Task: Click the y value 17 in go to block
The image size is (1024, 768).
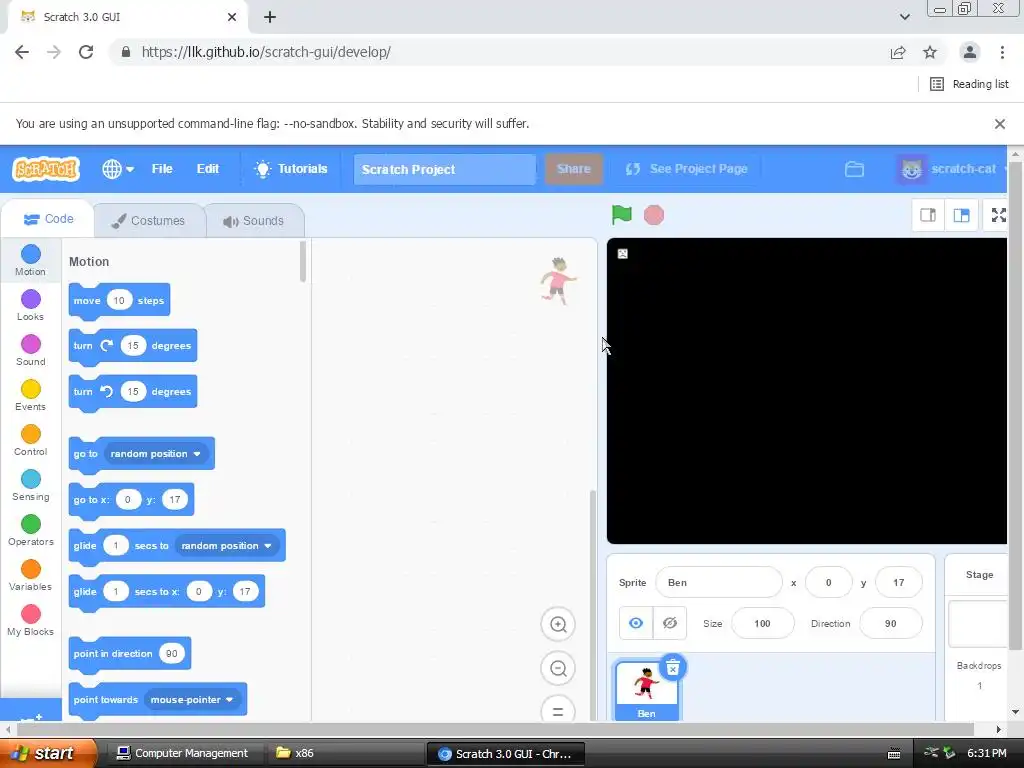Action: tap(174, 500)
